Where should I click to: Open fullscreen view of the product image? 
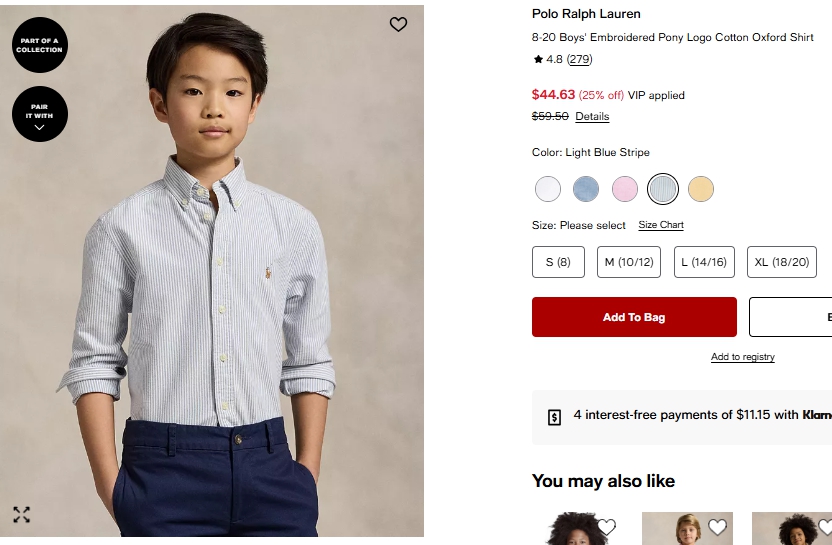point(21,515)
